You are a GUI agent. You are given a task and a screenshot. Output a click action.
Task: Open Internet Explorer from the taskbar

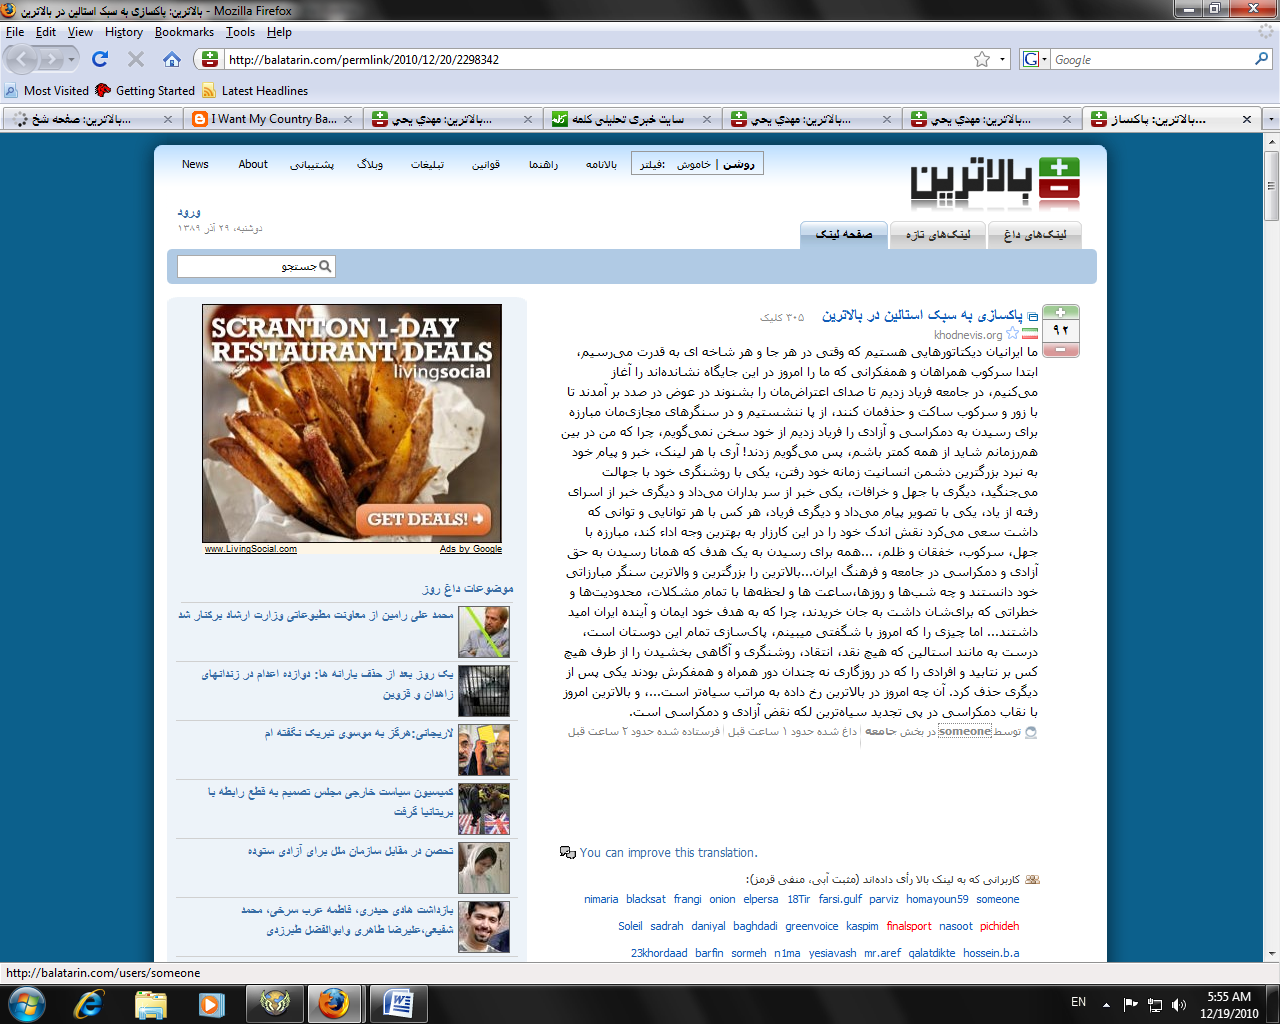pyautogui.click(x=88, y=1003)
